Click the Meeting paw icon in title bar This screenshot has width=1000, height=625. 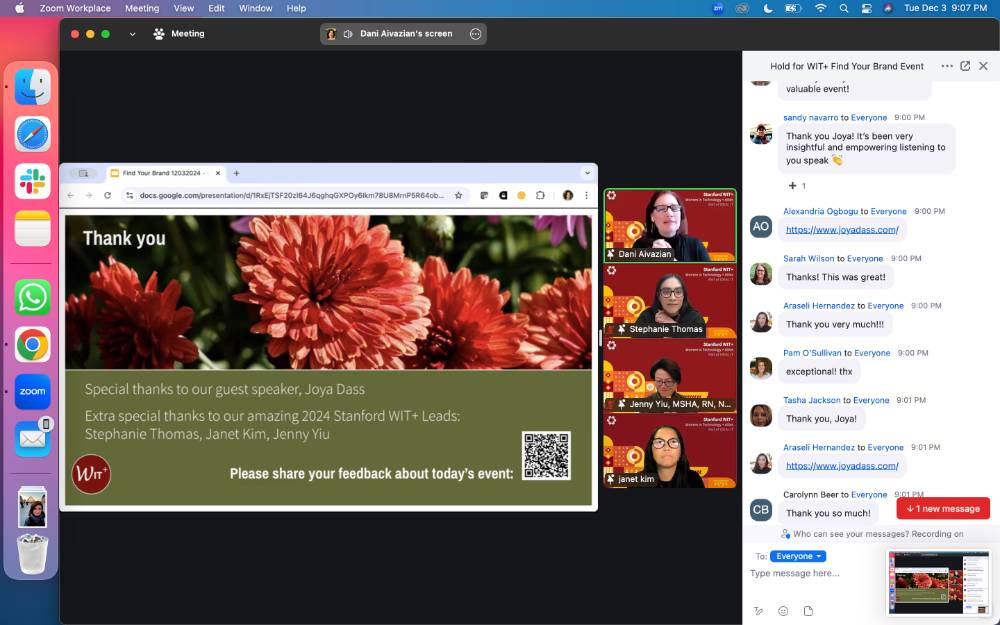(159, 34)
